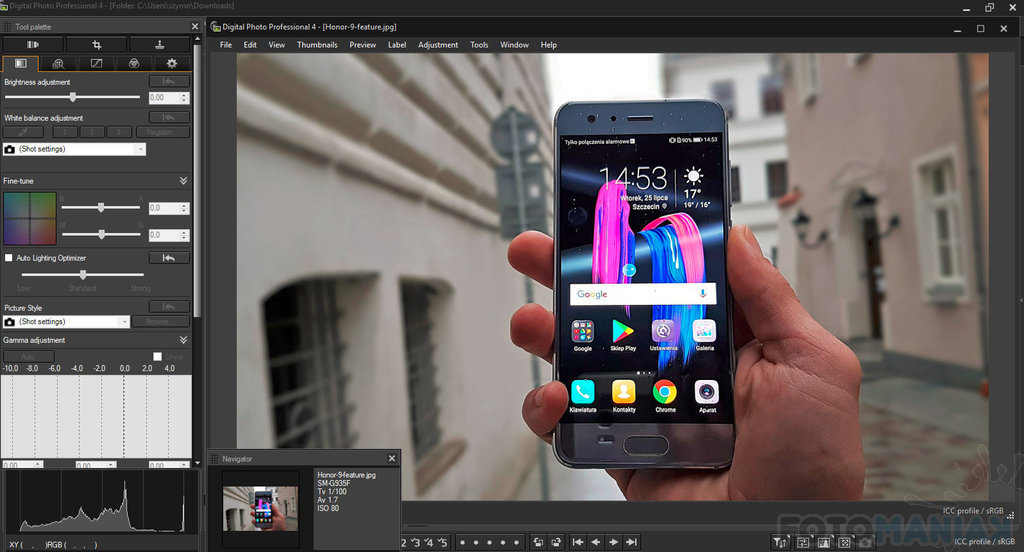This screenshot has width=1024, height=552.
Task: Click the brightness value input field
Action: coord(164,98)
